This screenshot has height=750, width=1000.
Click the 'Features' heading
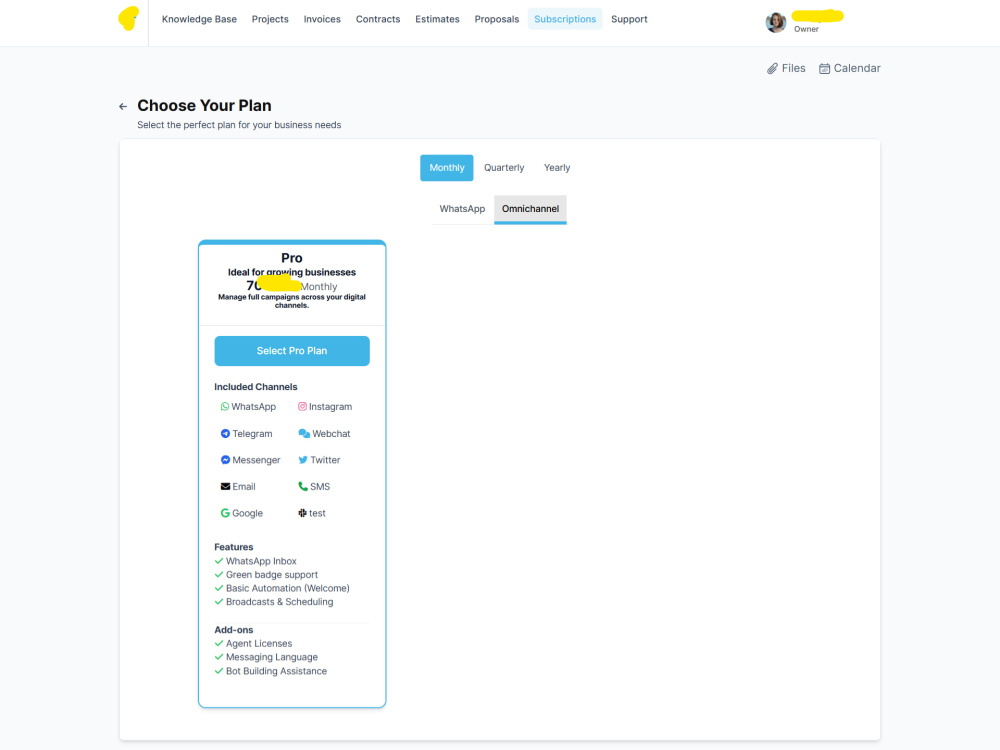click(x=233, y=547)
